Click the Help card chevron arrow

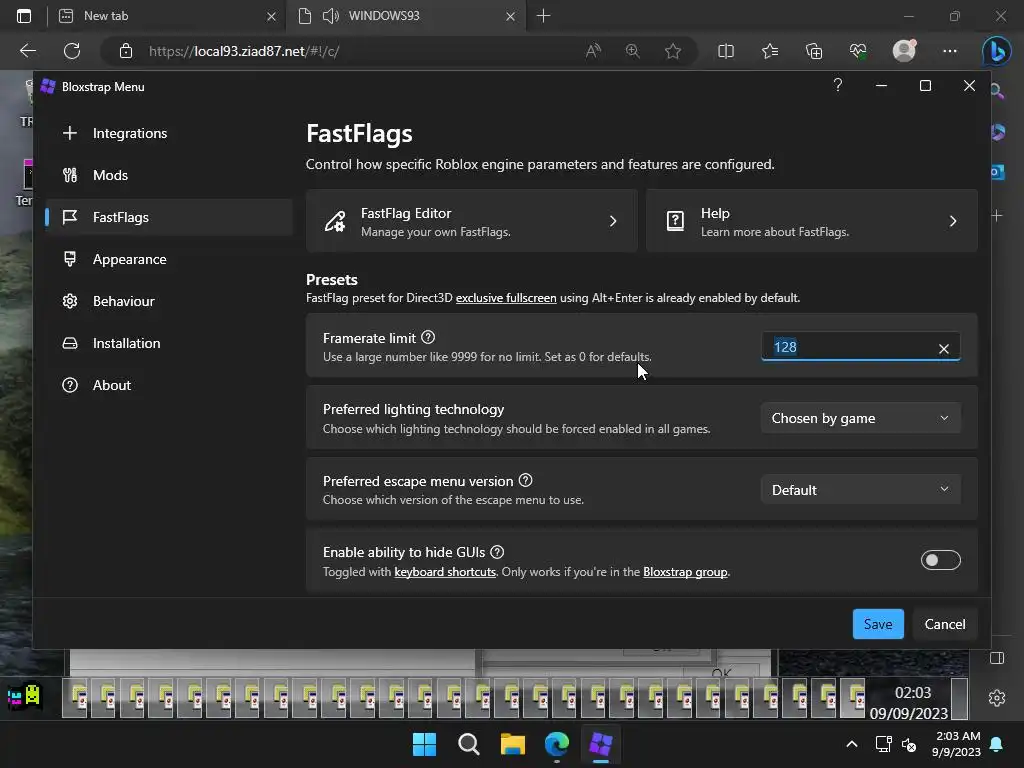tap(953, 221)
